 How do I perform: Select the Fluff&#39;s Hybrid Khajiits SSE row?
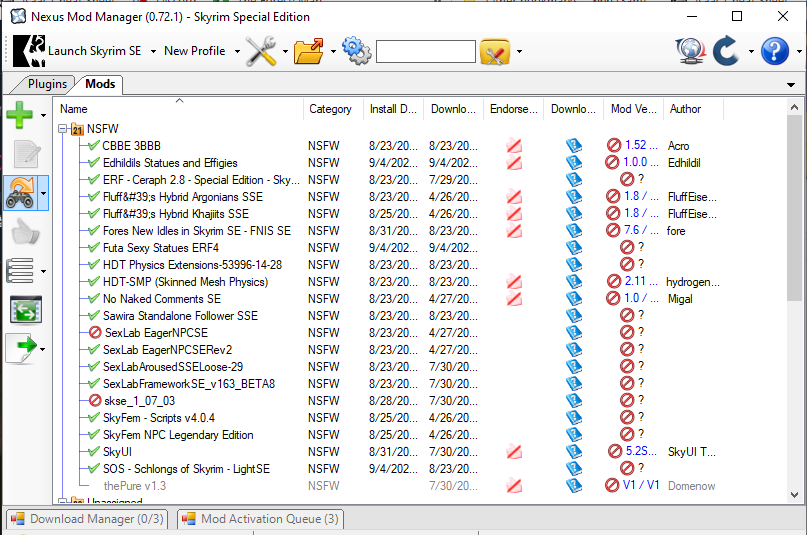176,213
